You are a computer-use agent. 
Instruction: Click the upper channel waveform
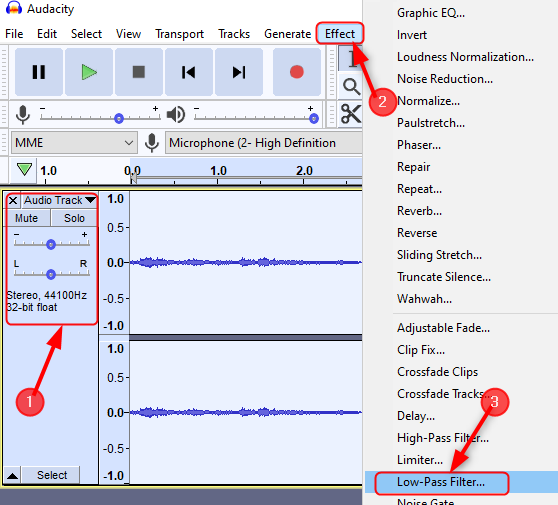pyautogui.click(x=246, y=263)
